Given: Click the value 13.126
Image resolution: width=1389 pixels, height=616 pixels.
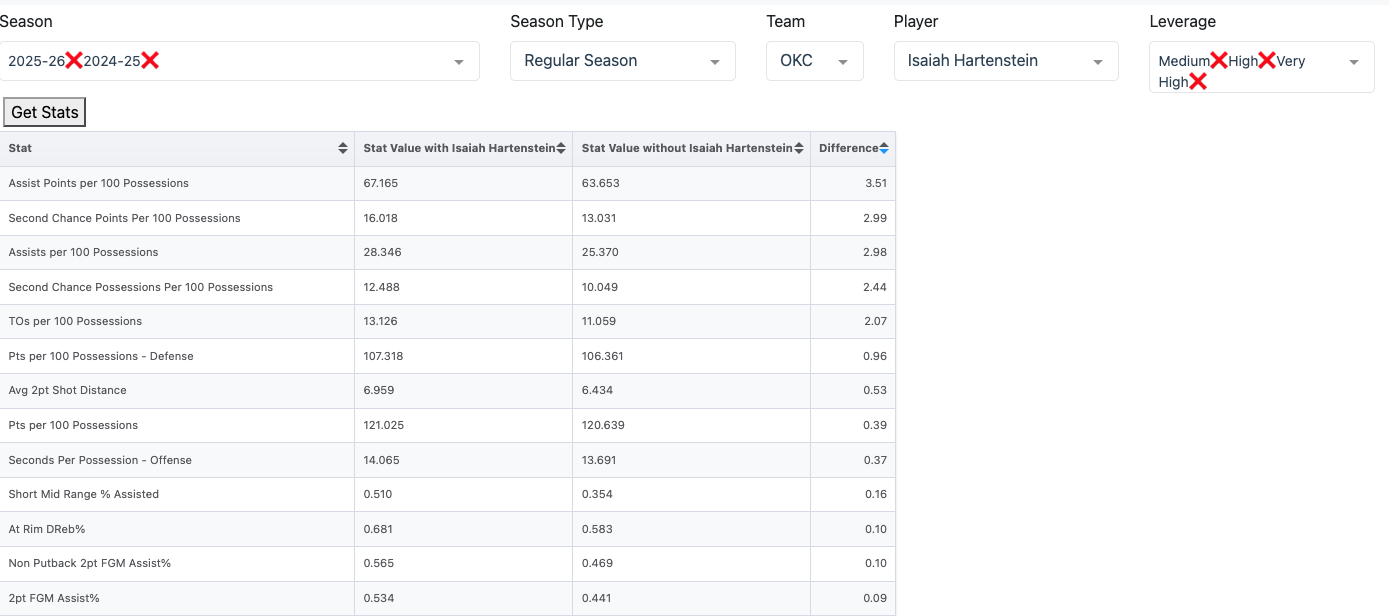Looking at the screenshot, I should click(381, 321).
